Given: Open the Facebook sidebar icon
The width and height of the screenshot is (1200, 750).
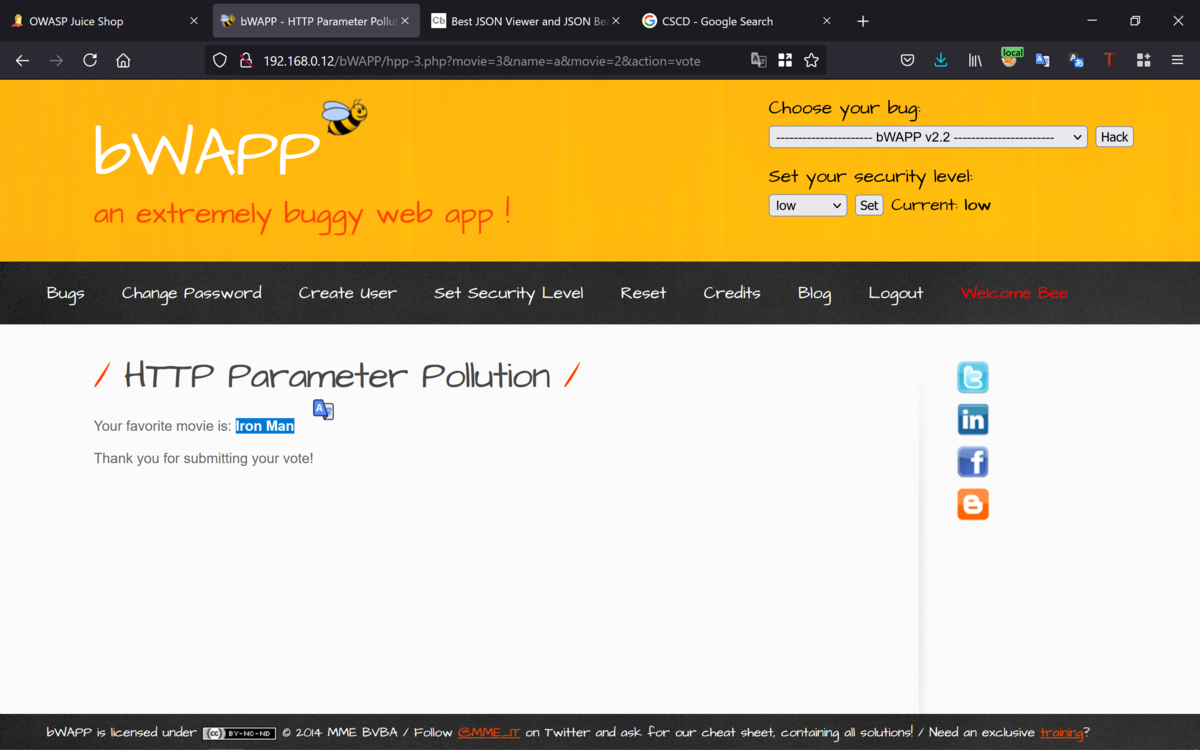Looking at the screenshot, I should tap(973, 462).
